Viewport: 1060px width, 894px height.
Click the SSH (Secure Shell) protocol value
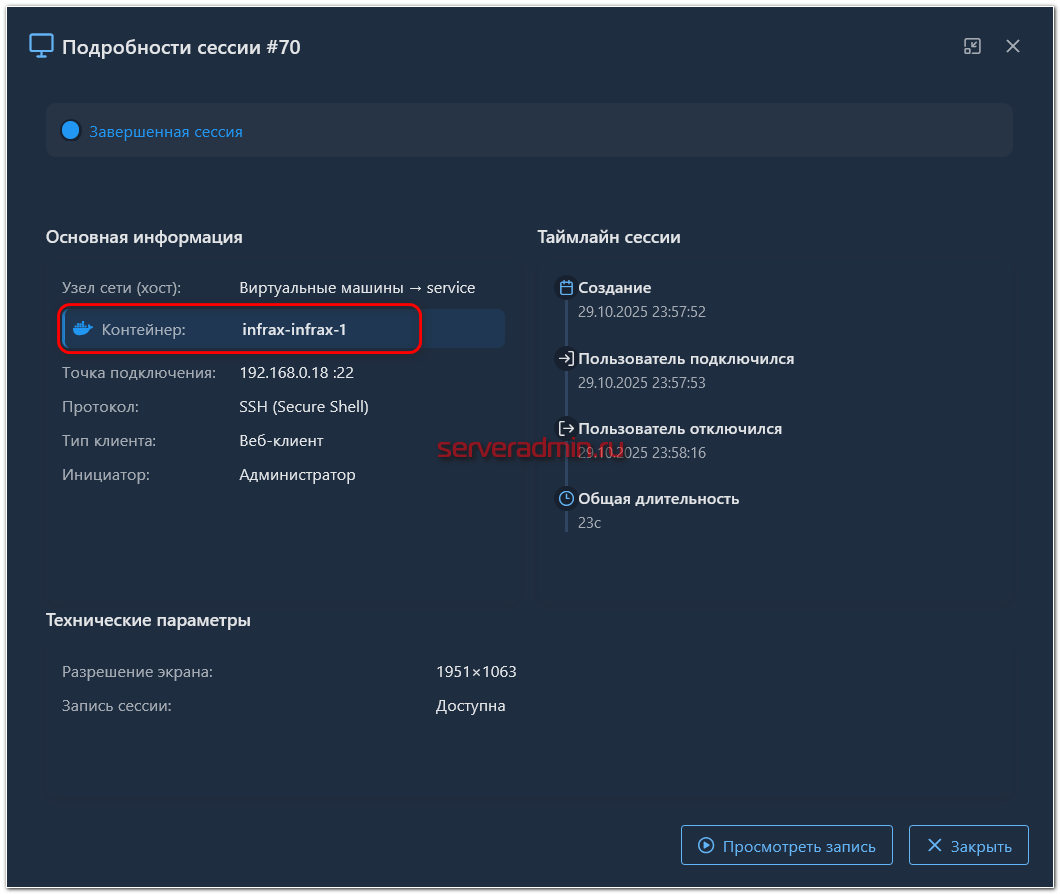pyautogui.click(x=304, y=407)
